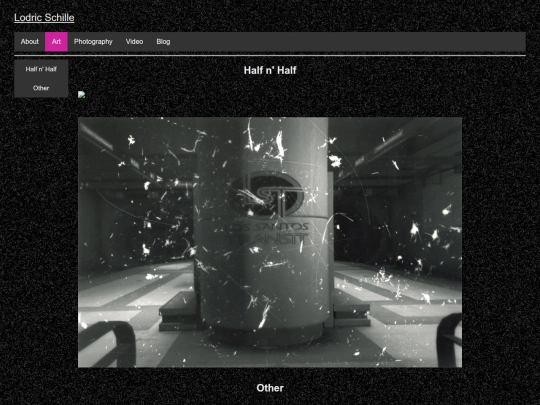
Task: Select the "Other" heading below the photo
Action: [270, 388]
